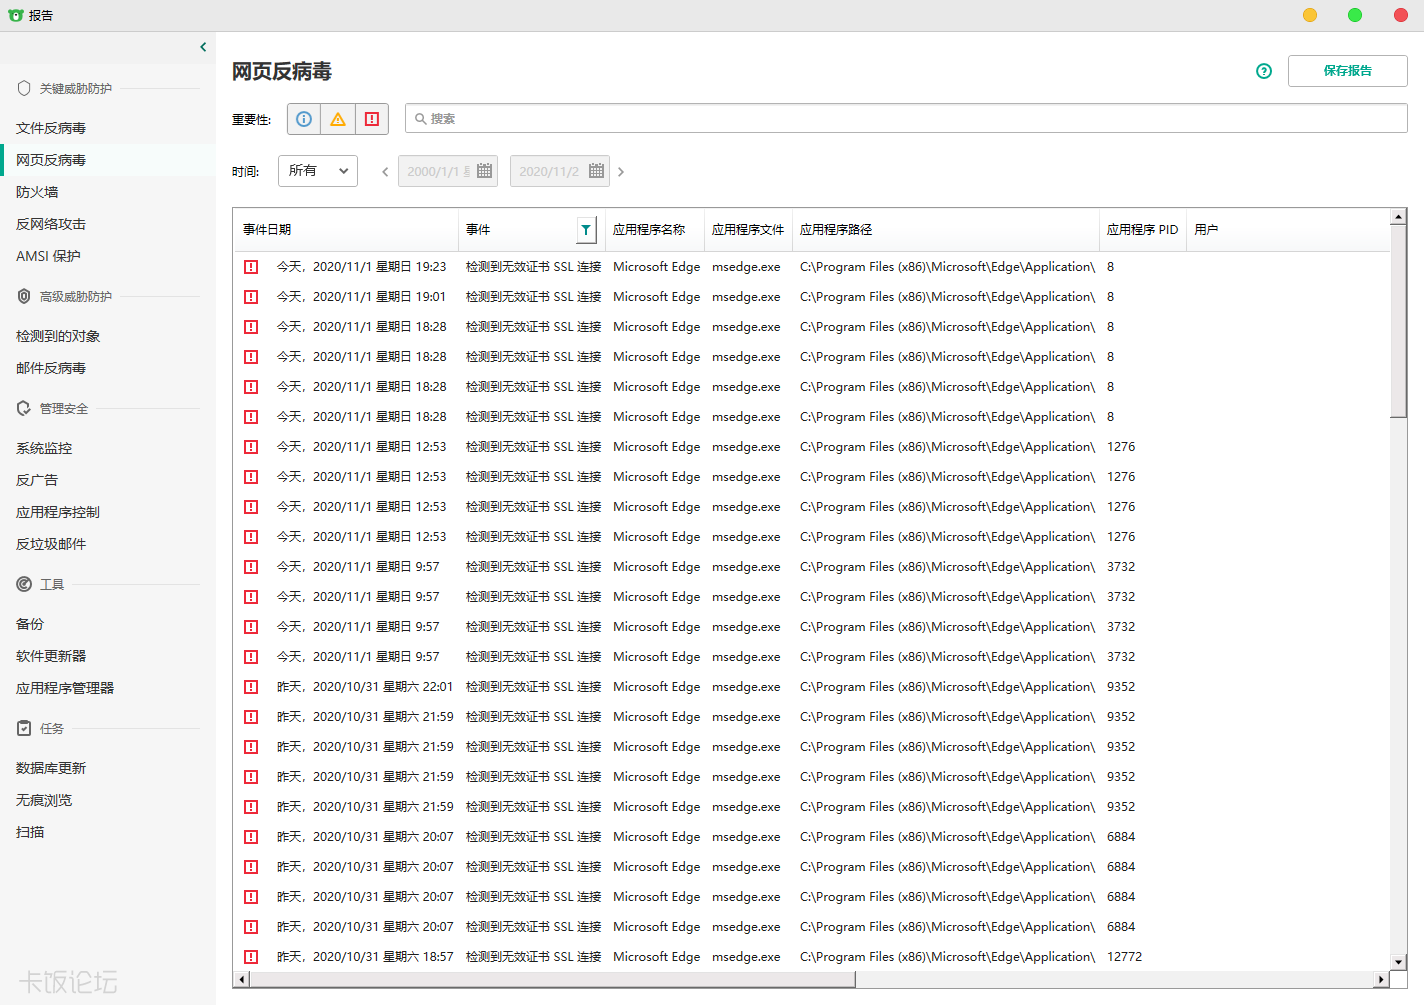This screenshot has width=1424, height=1005.
Task: Click the horizontal scrollbar thumb
Action: point(552,979)
